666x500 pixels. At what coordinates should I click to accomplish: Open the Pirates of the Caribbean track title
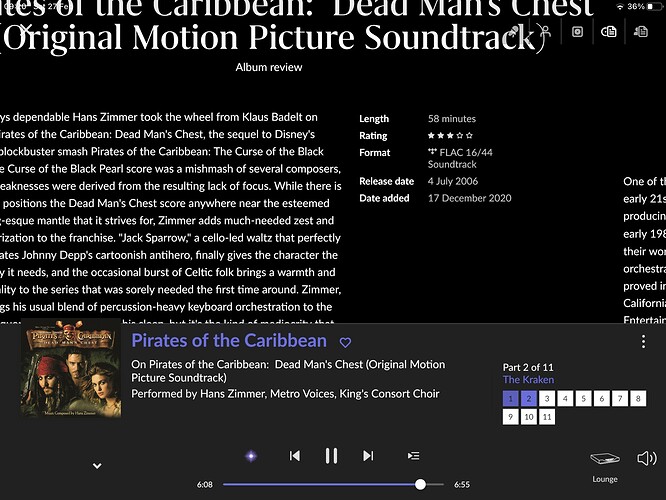229,341
